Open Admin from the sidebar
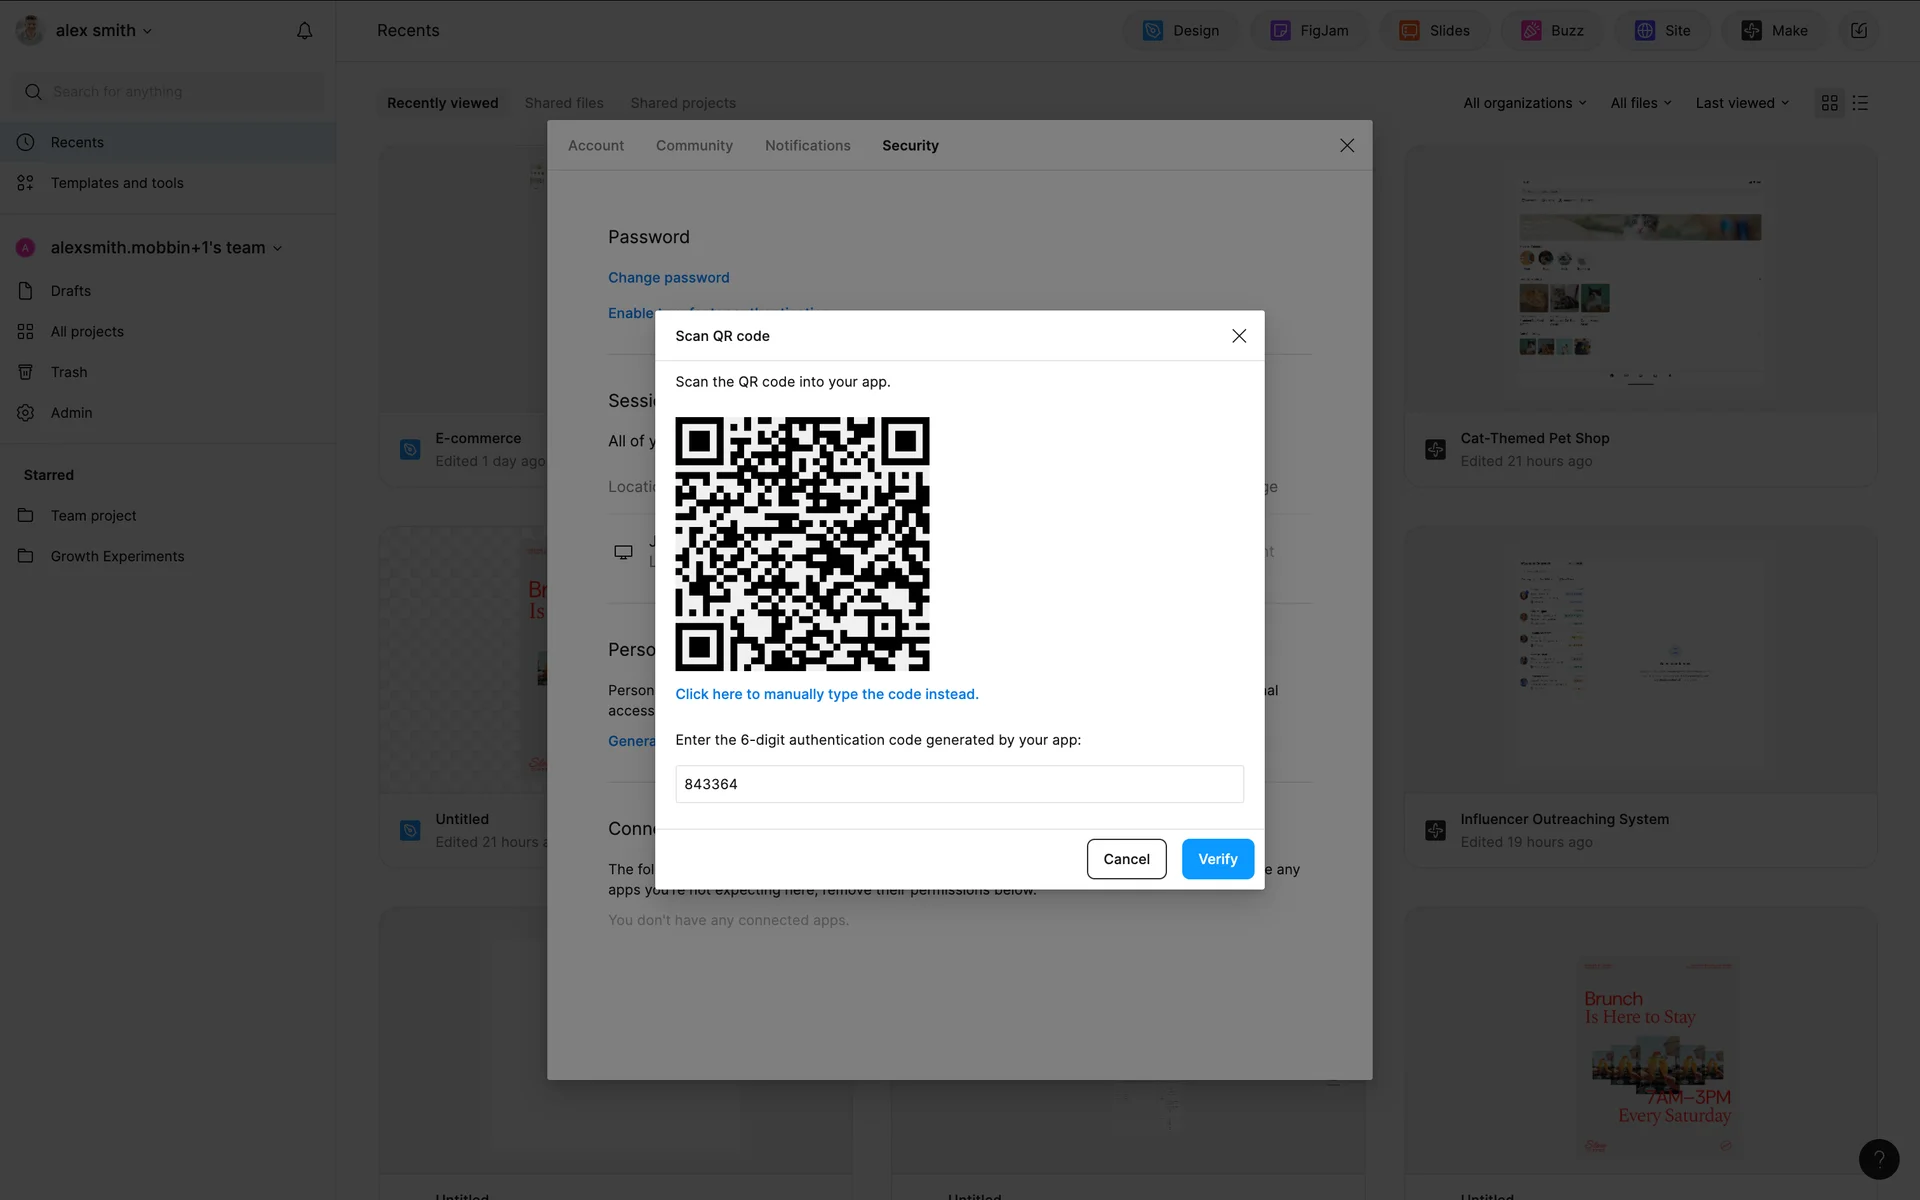This screenshot has height=1200, width=1920. 71,412
